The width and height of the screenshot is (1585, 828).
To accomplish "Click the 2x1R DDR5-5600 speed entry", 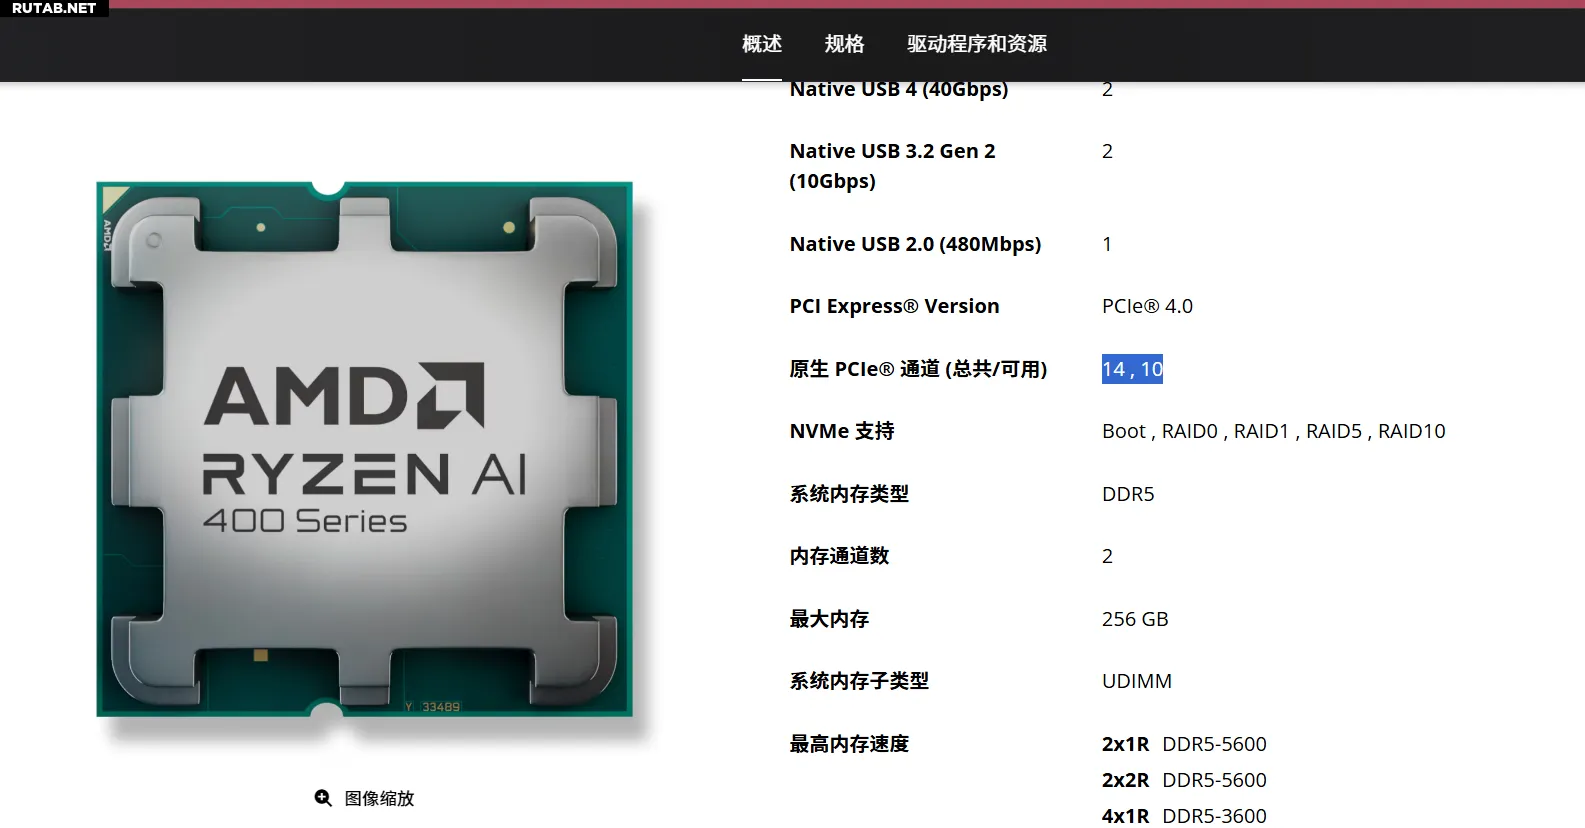I will [x=1184, y=744].
